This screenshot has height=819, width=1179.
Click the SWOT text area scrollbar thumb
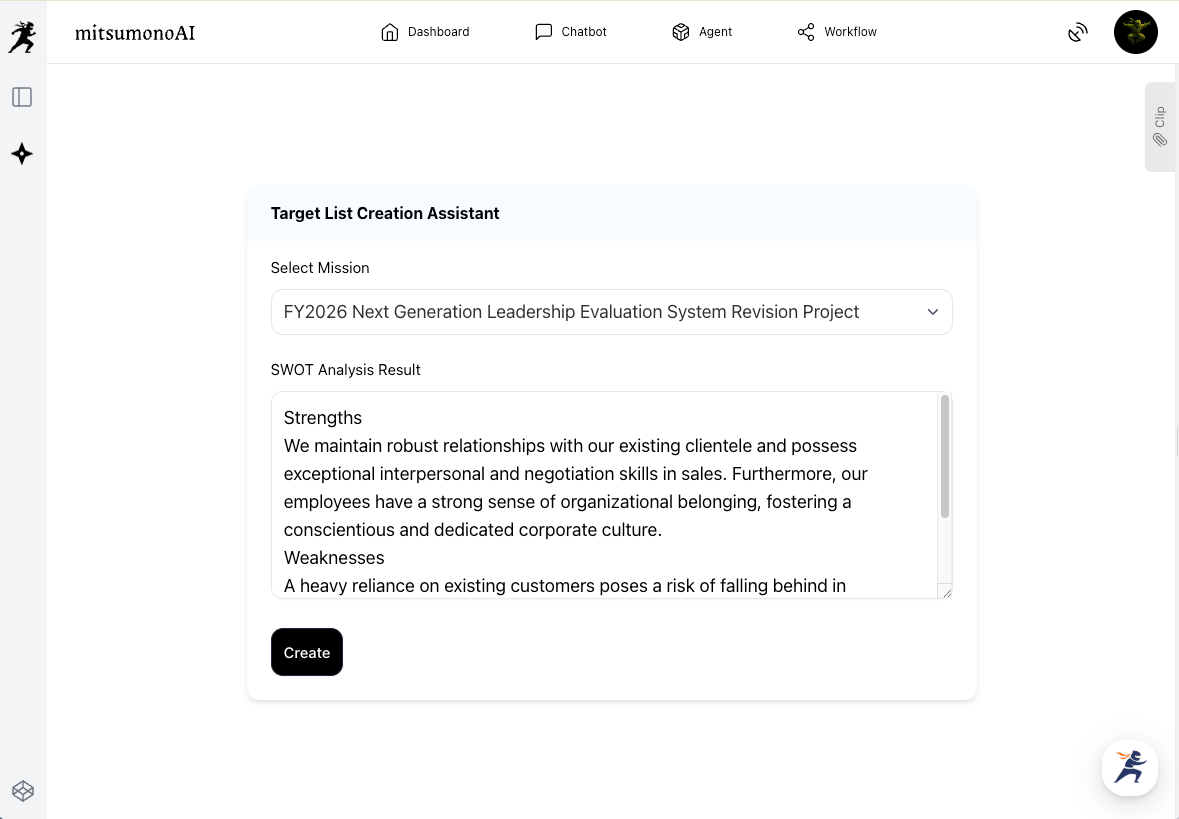(x=945, y=456)
